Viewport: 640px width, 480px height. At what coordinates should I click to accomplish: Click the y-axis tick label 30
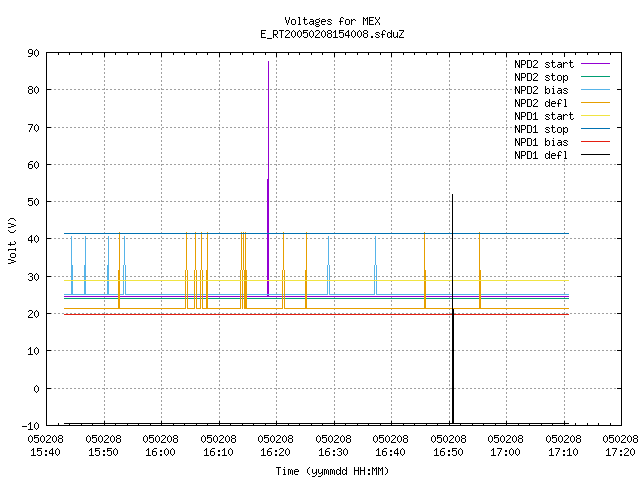pyautogui.click(x=33, y=277)
